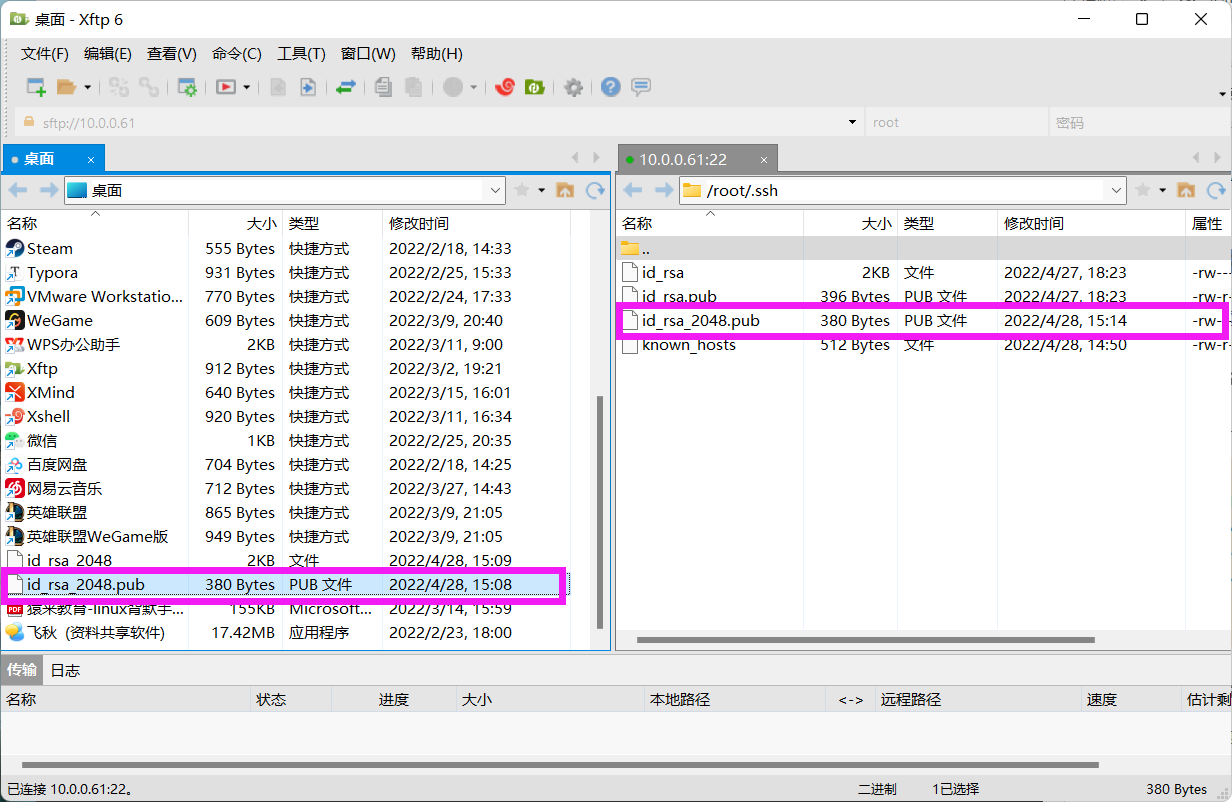Viewport: 1232px width, 802px height.
Task: Click the green Xftp toolbar icon
Action: pyautogui.click(x=535, y=87)
